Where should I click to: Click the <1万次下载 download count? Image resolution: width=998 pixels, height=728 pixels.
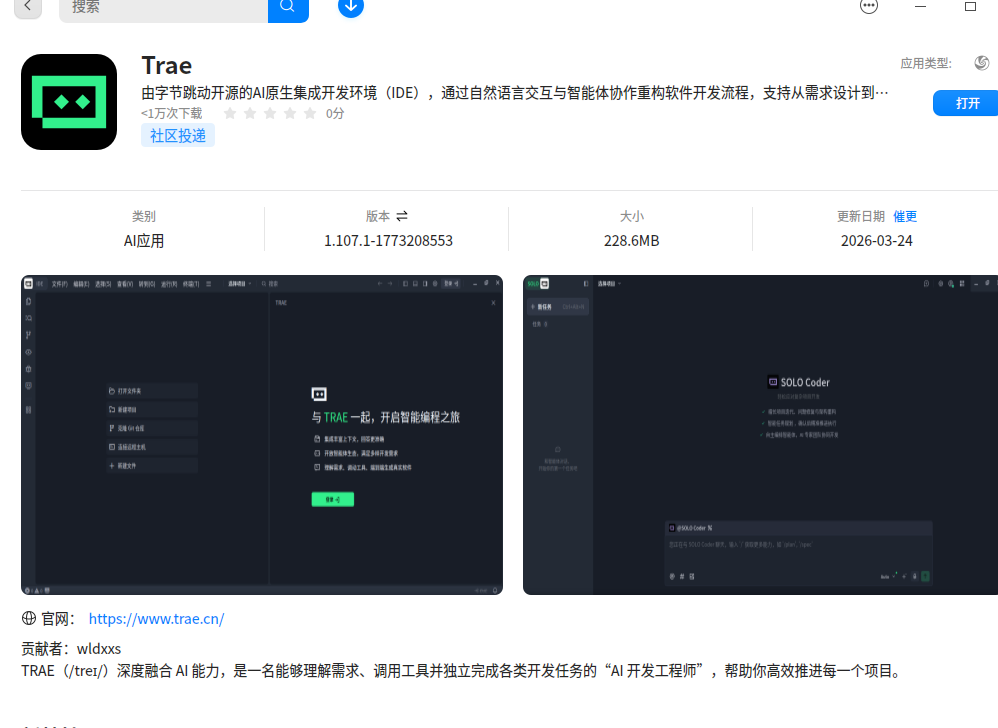[172, 113]
